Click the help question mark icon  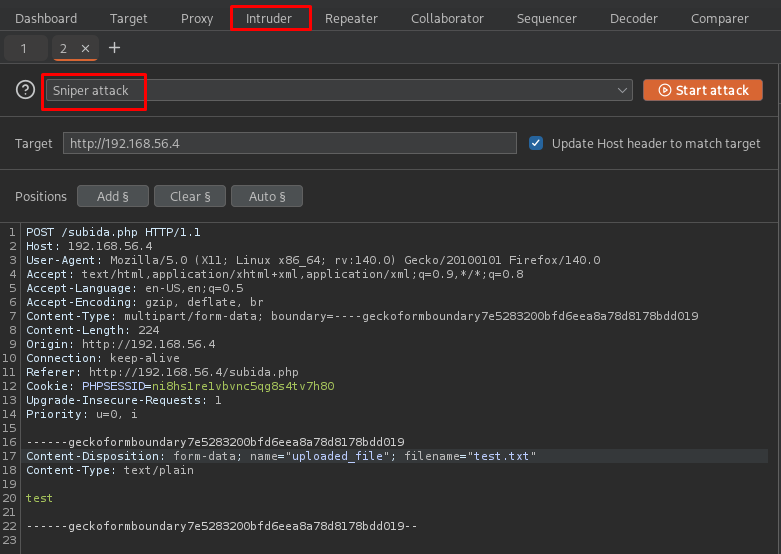[x=26, y=90]
